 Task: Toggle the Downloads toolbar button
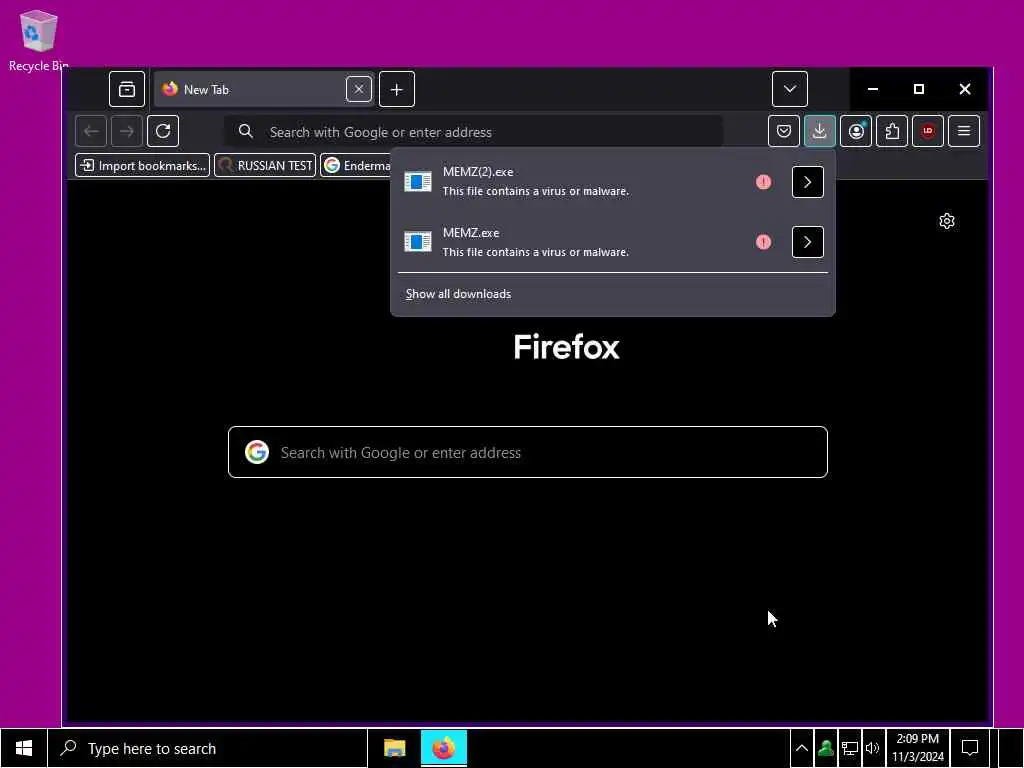pos(820,131)
